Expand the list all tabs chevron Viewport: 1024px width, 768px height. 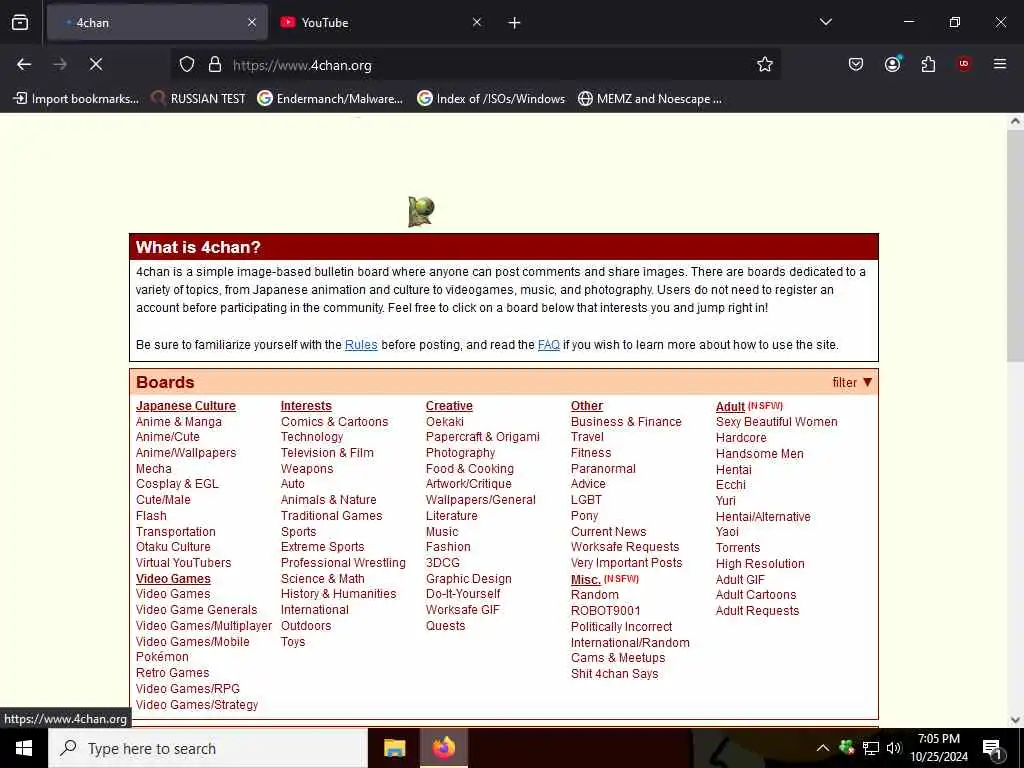825,22
